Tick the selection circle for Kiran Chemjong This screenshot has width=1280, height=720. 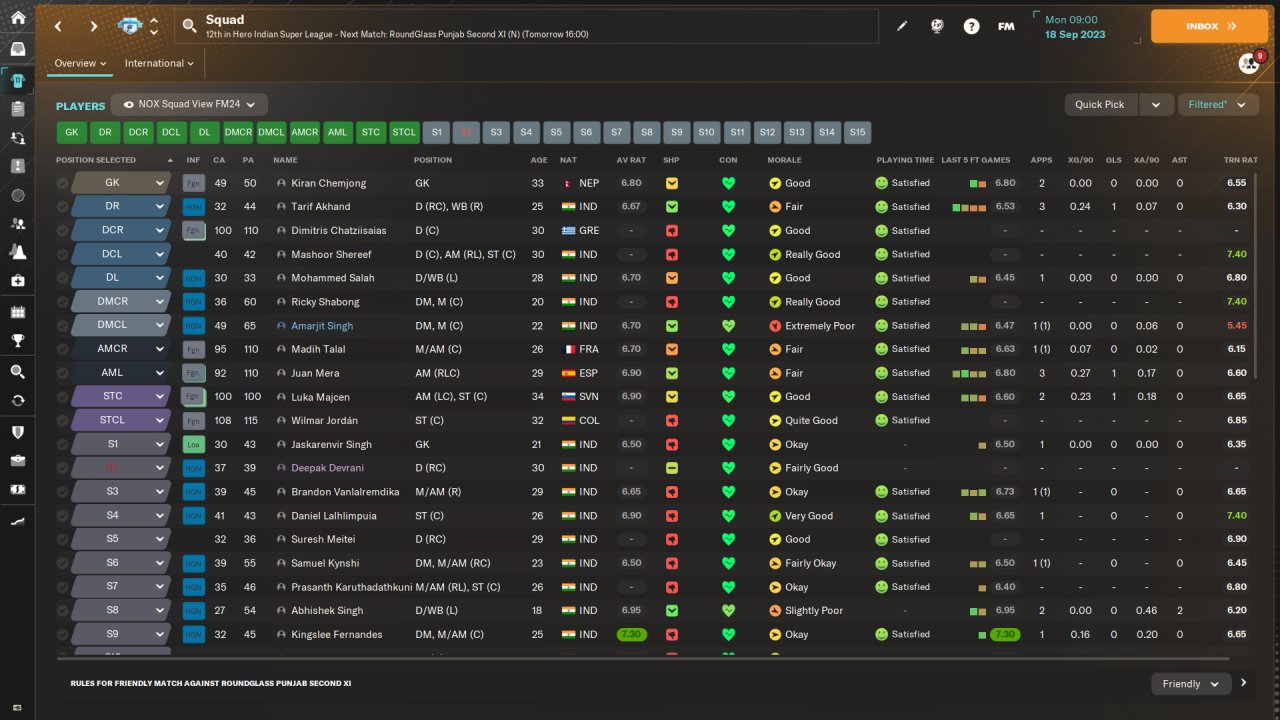tap(63, 183)
